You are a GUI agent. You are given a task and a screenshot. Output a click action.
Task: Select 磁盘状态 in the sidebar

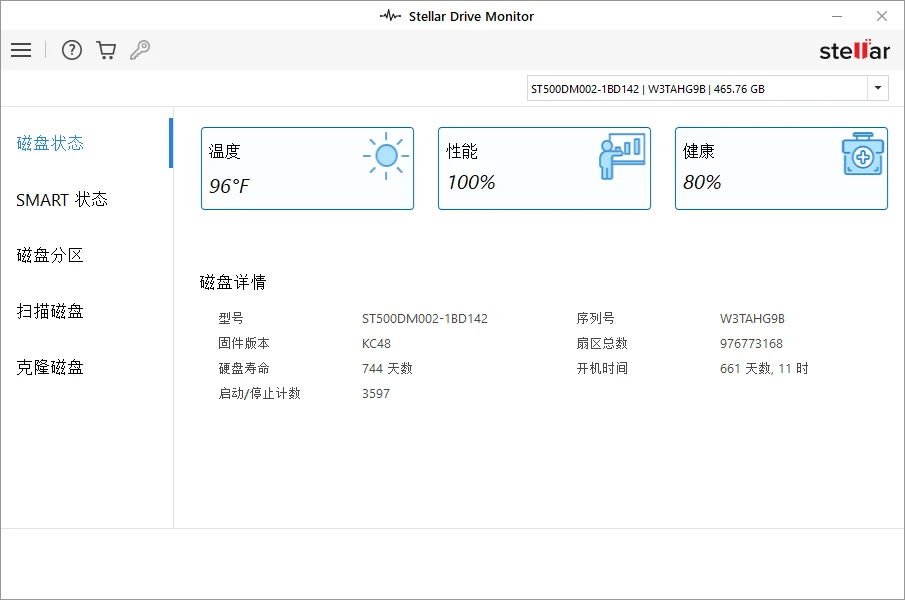pyautogui.click(x=50, y=143)
